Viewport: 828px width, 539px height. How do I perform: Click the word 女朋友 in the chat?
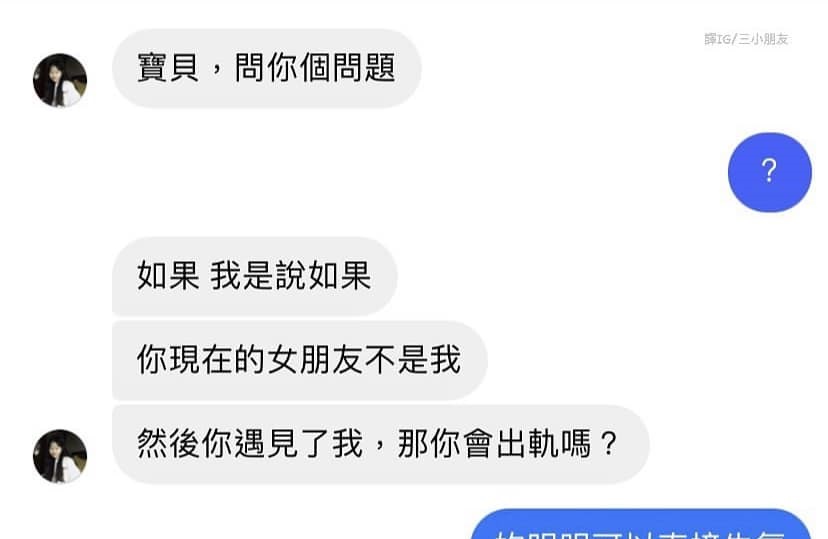(x=315, y=360)
